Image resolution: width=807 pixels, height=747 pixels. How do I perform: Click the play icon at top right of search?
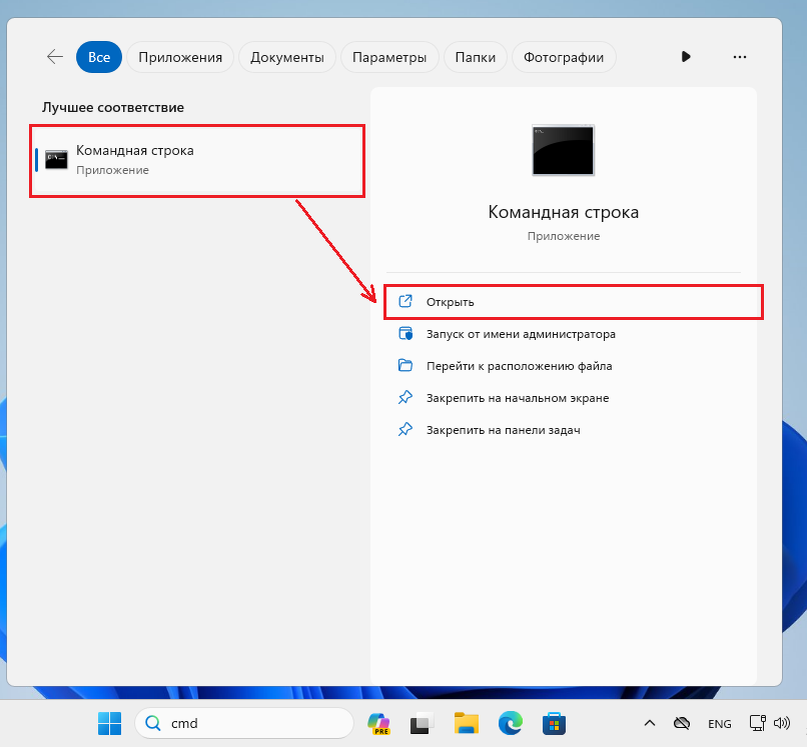pos(685,57)
